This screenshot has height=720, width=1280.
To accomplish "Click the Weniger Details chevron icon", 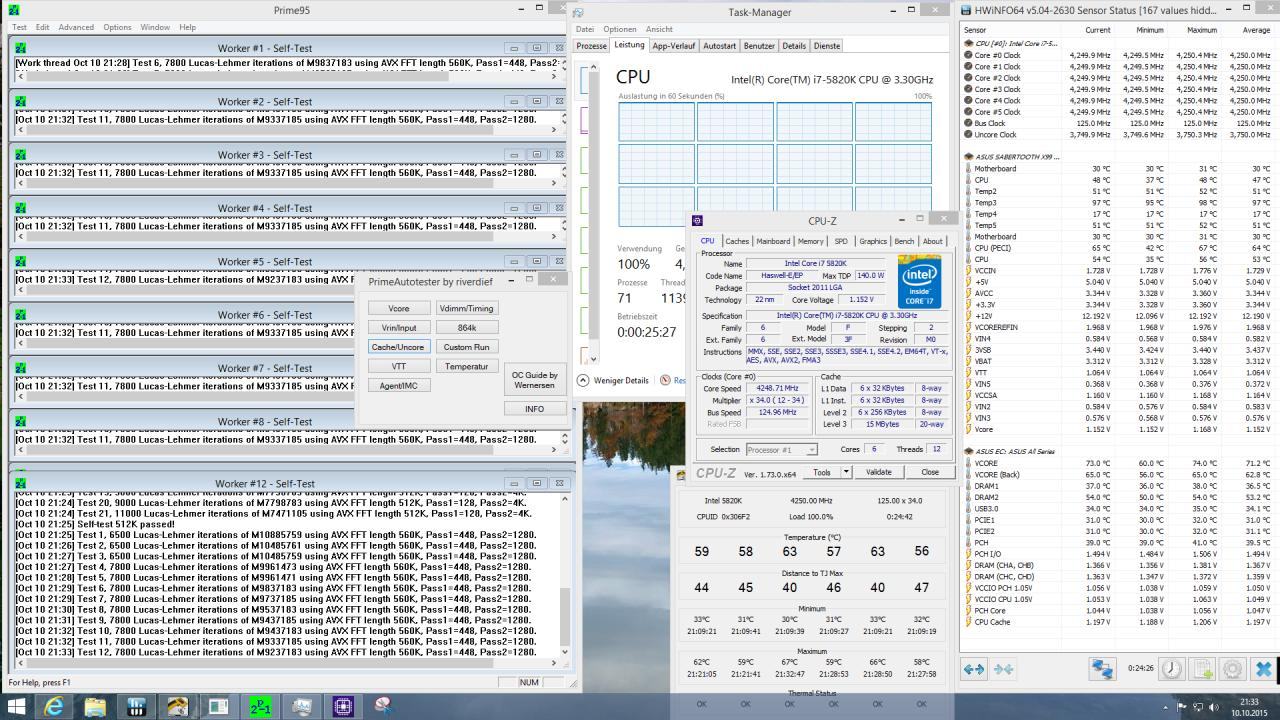I will [585, 380].
